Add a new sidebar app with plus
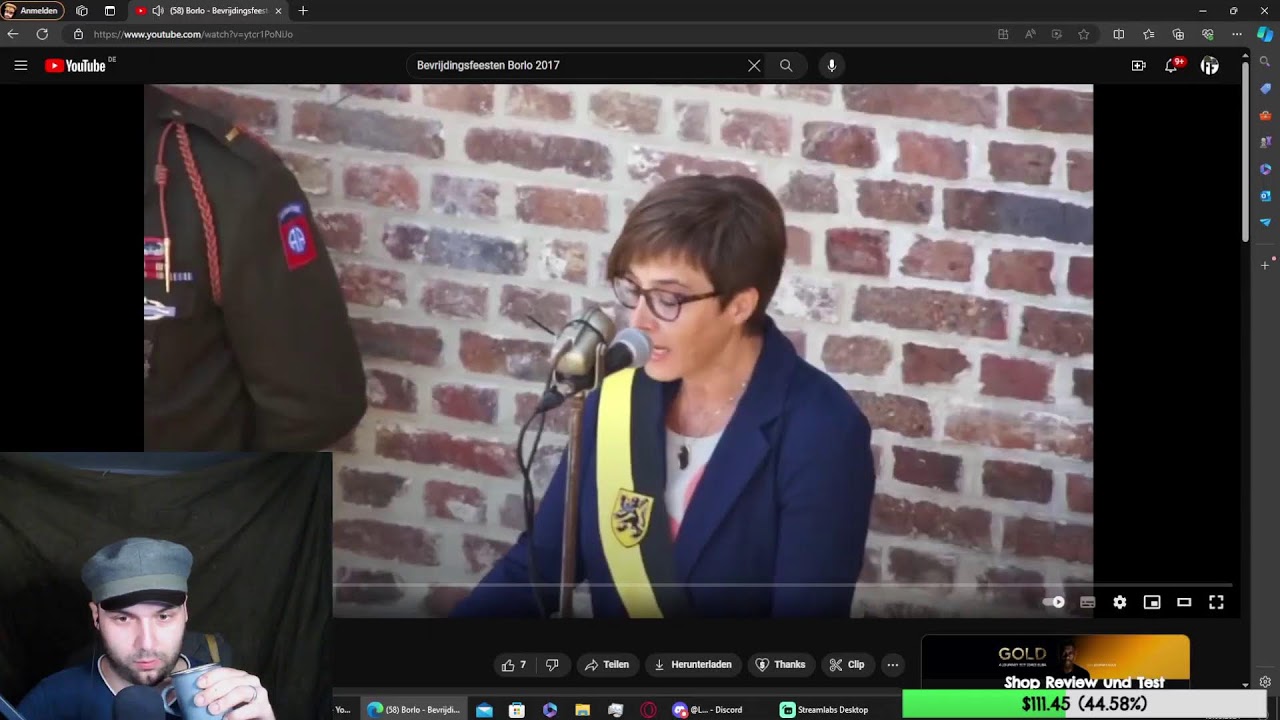The image size is (1280, 720). [1265, 265]
